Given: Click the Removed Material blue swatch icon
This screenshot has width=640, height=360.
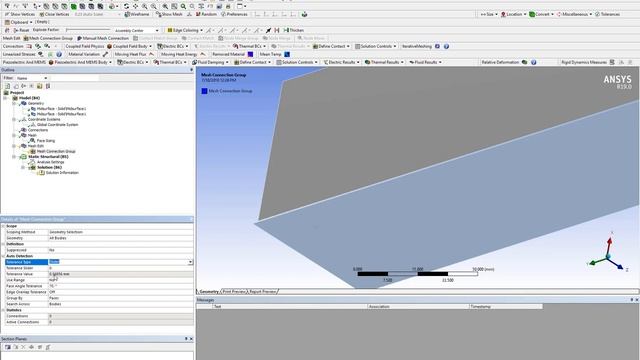Looking at the screenshot, I should (x=250, y=54).
